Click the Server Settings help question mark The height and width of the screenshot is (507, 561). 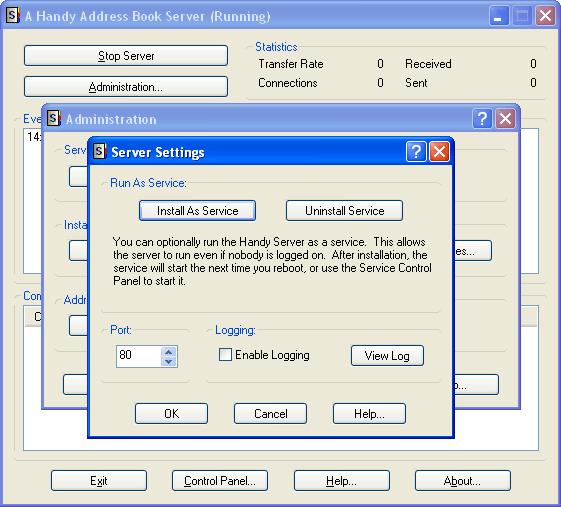416,152
